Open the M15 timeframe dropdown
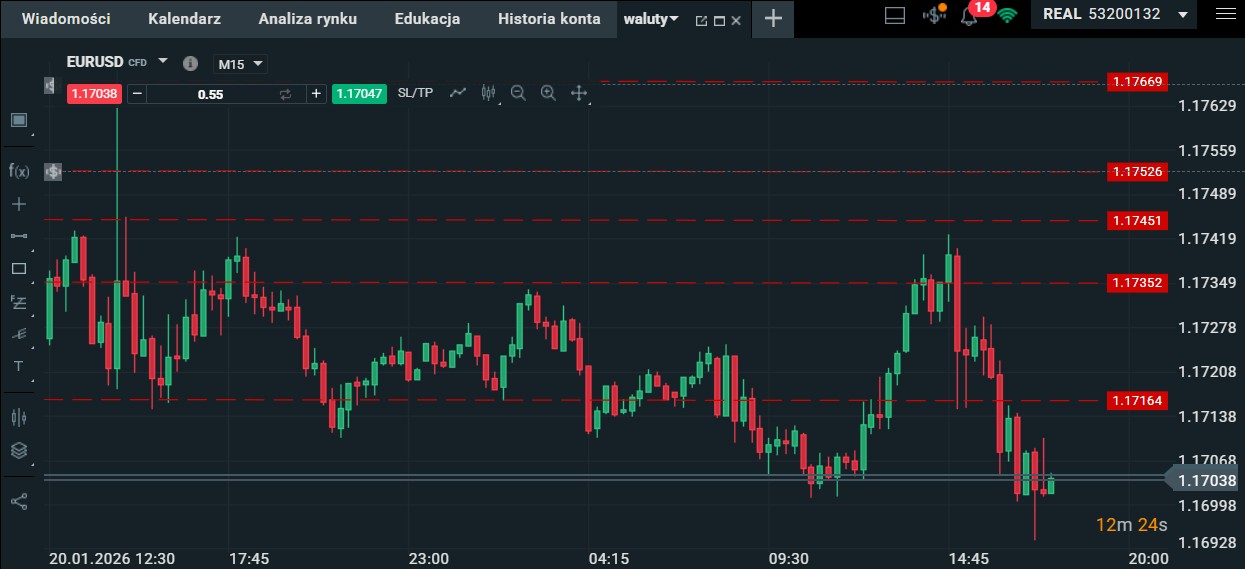 (x=241, y=64)
